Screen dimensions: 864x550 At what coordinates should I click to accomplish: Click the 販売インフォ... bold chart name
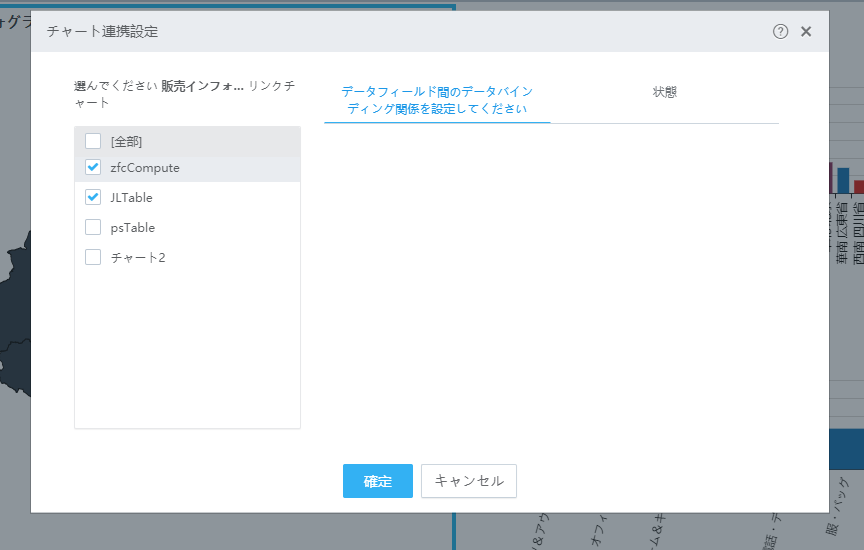(x=202, y=86)
